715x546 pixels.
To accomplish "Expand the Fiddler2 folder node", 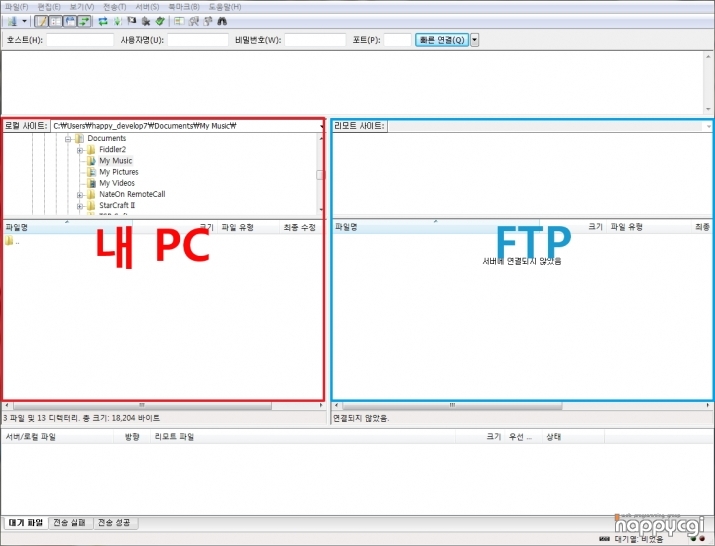I will [x=80, y=150].
